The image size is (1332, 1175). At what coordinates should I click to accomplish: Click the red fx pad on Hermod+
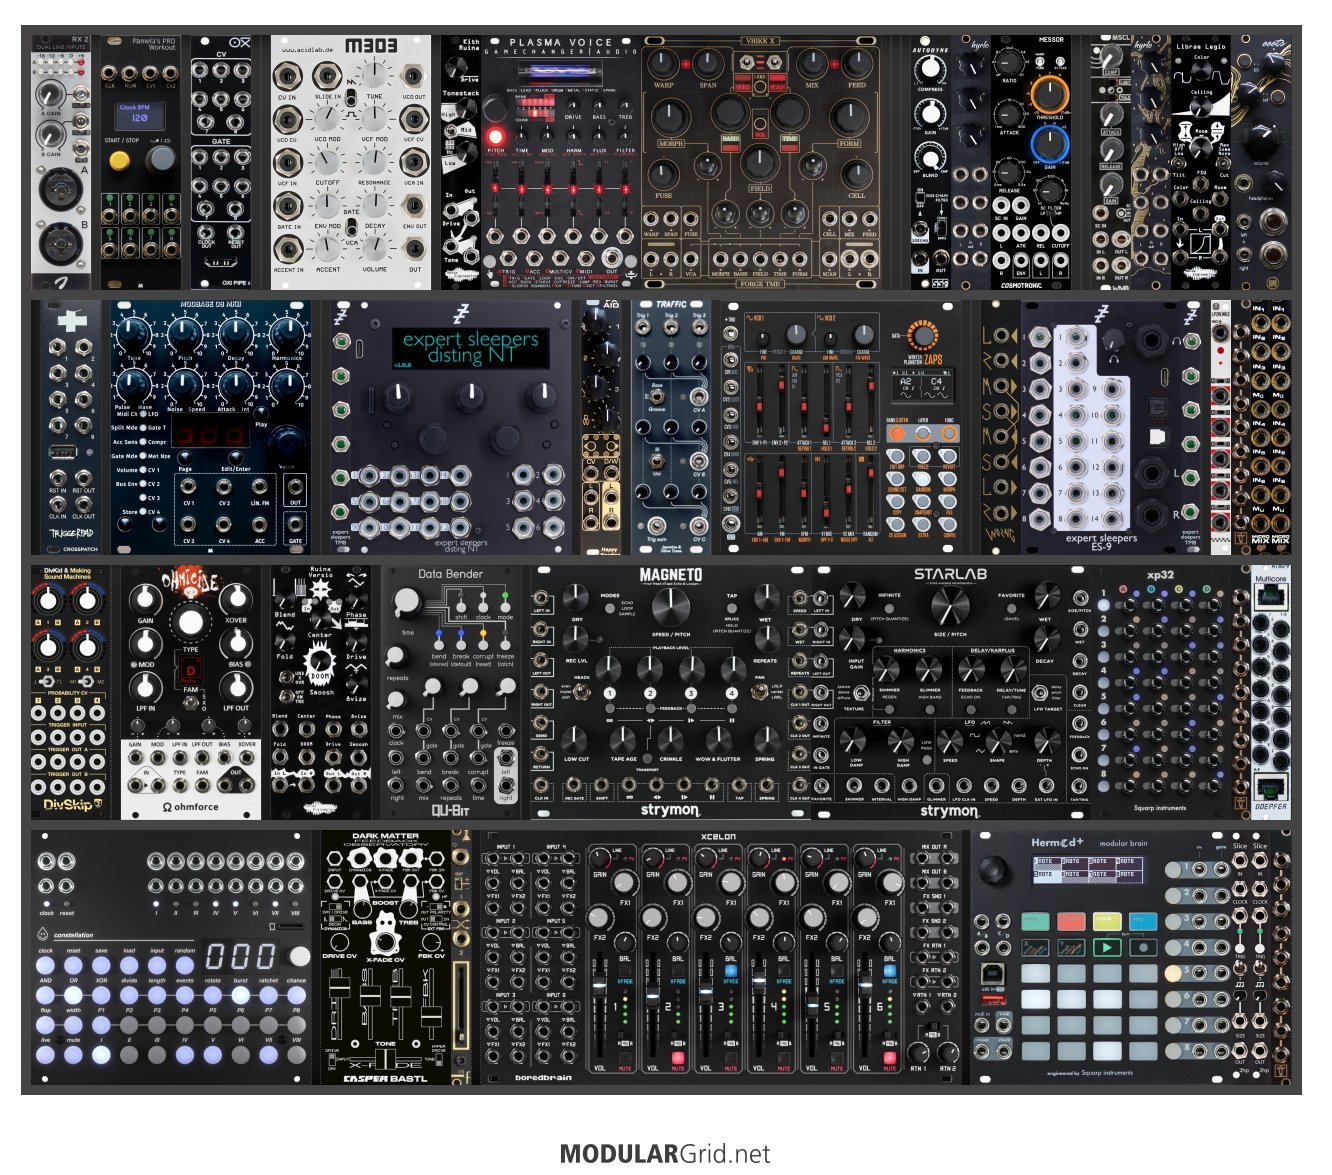[x=1071, y=920]
